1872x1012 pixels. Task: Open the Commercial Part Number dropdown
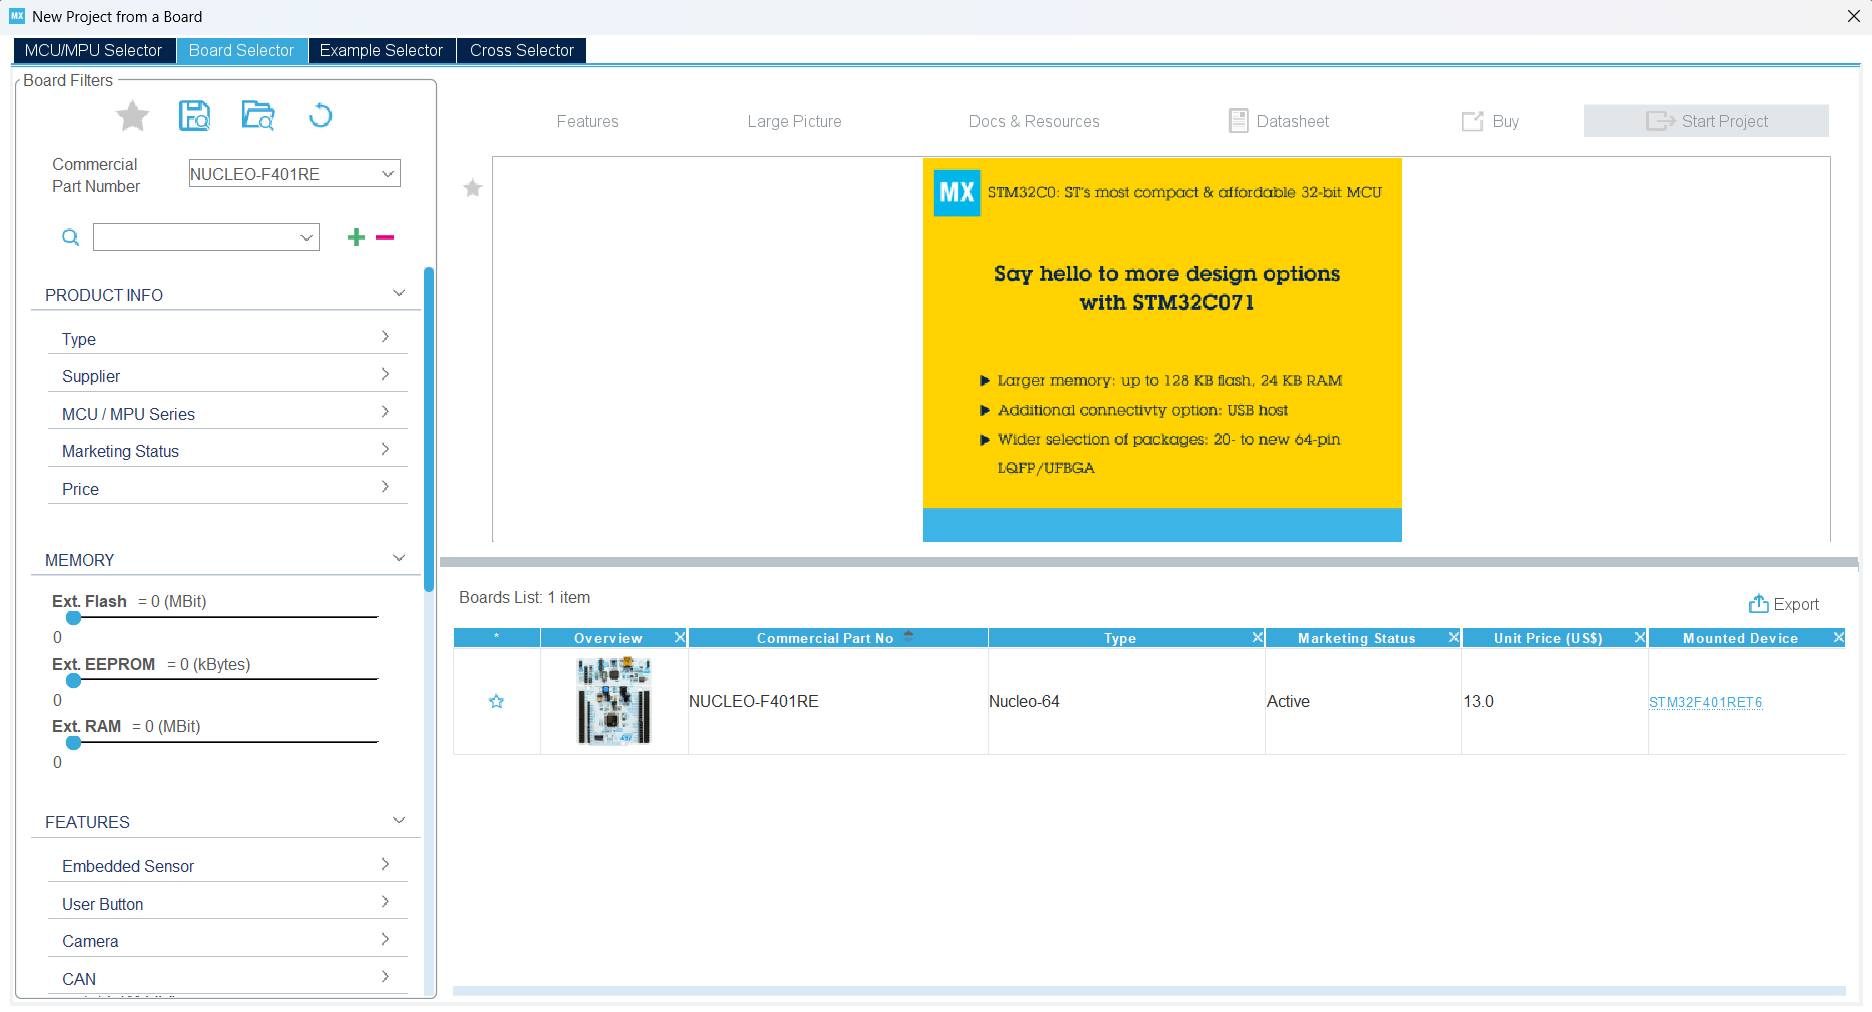click(388, 174)
